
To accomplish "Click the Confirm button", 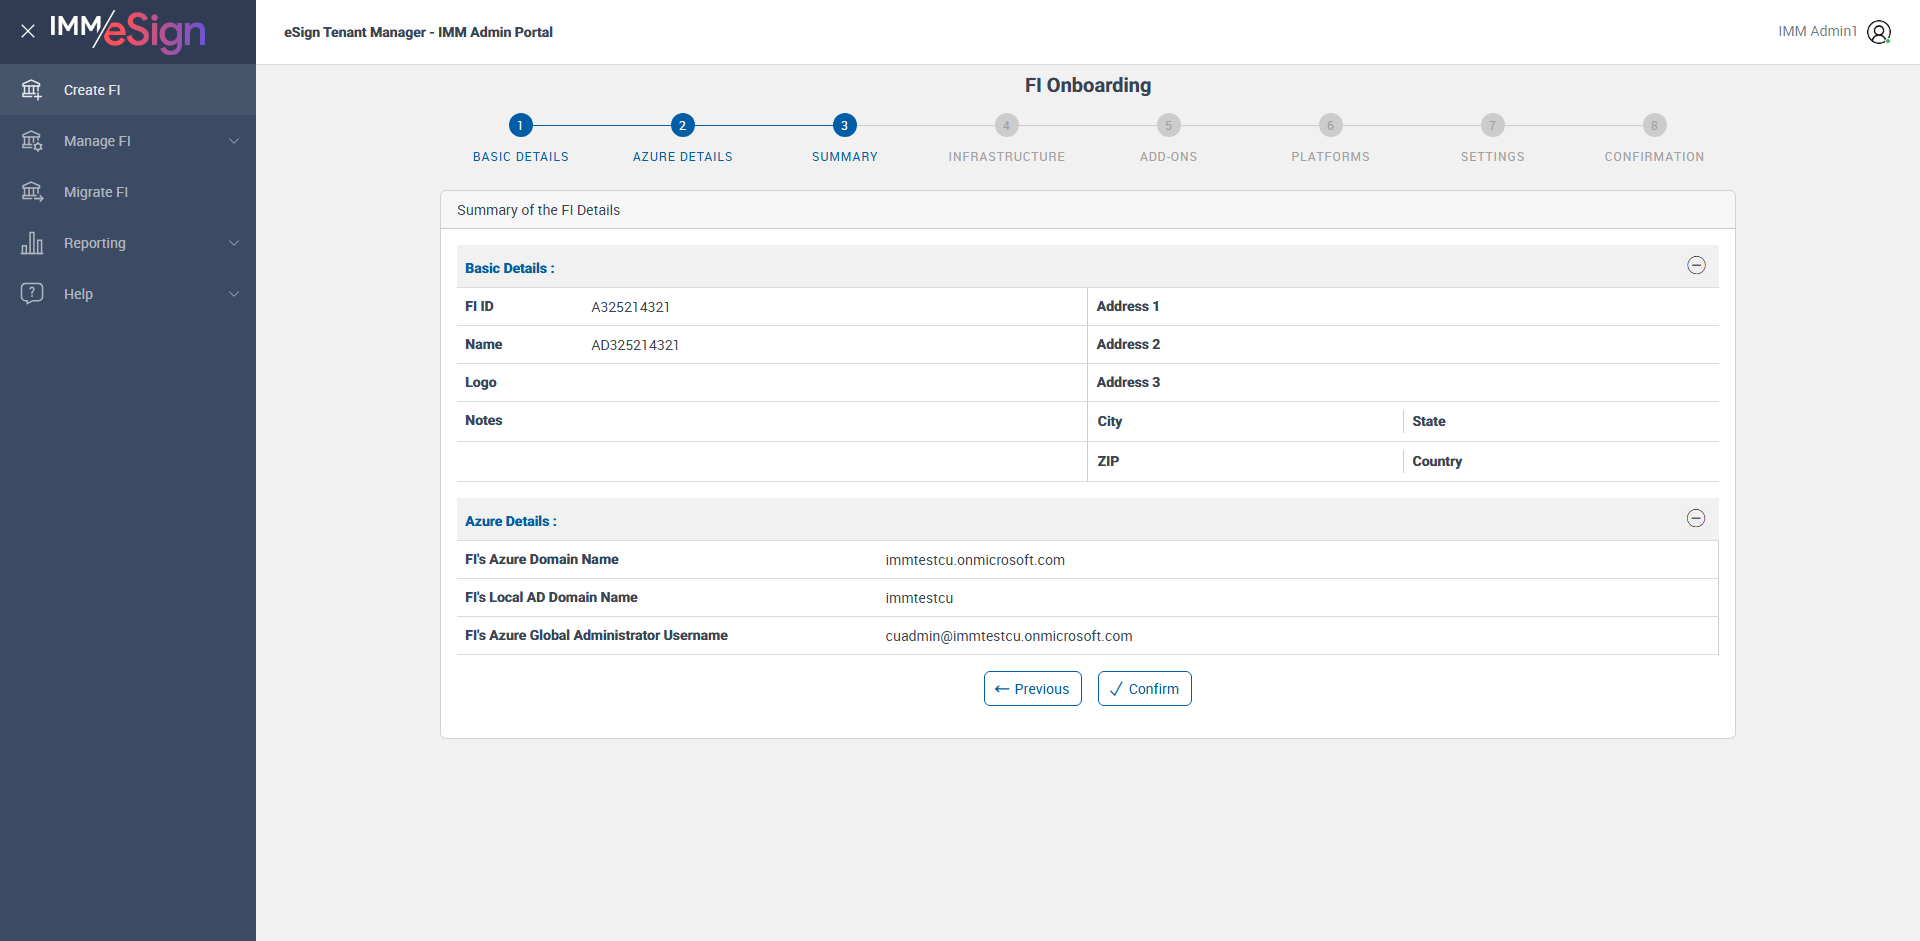I will click(1145, 689).
